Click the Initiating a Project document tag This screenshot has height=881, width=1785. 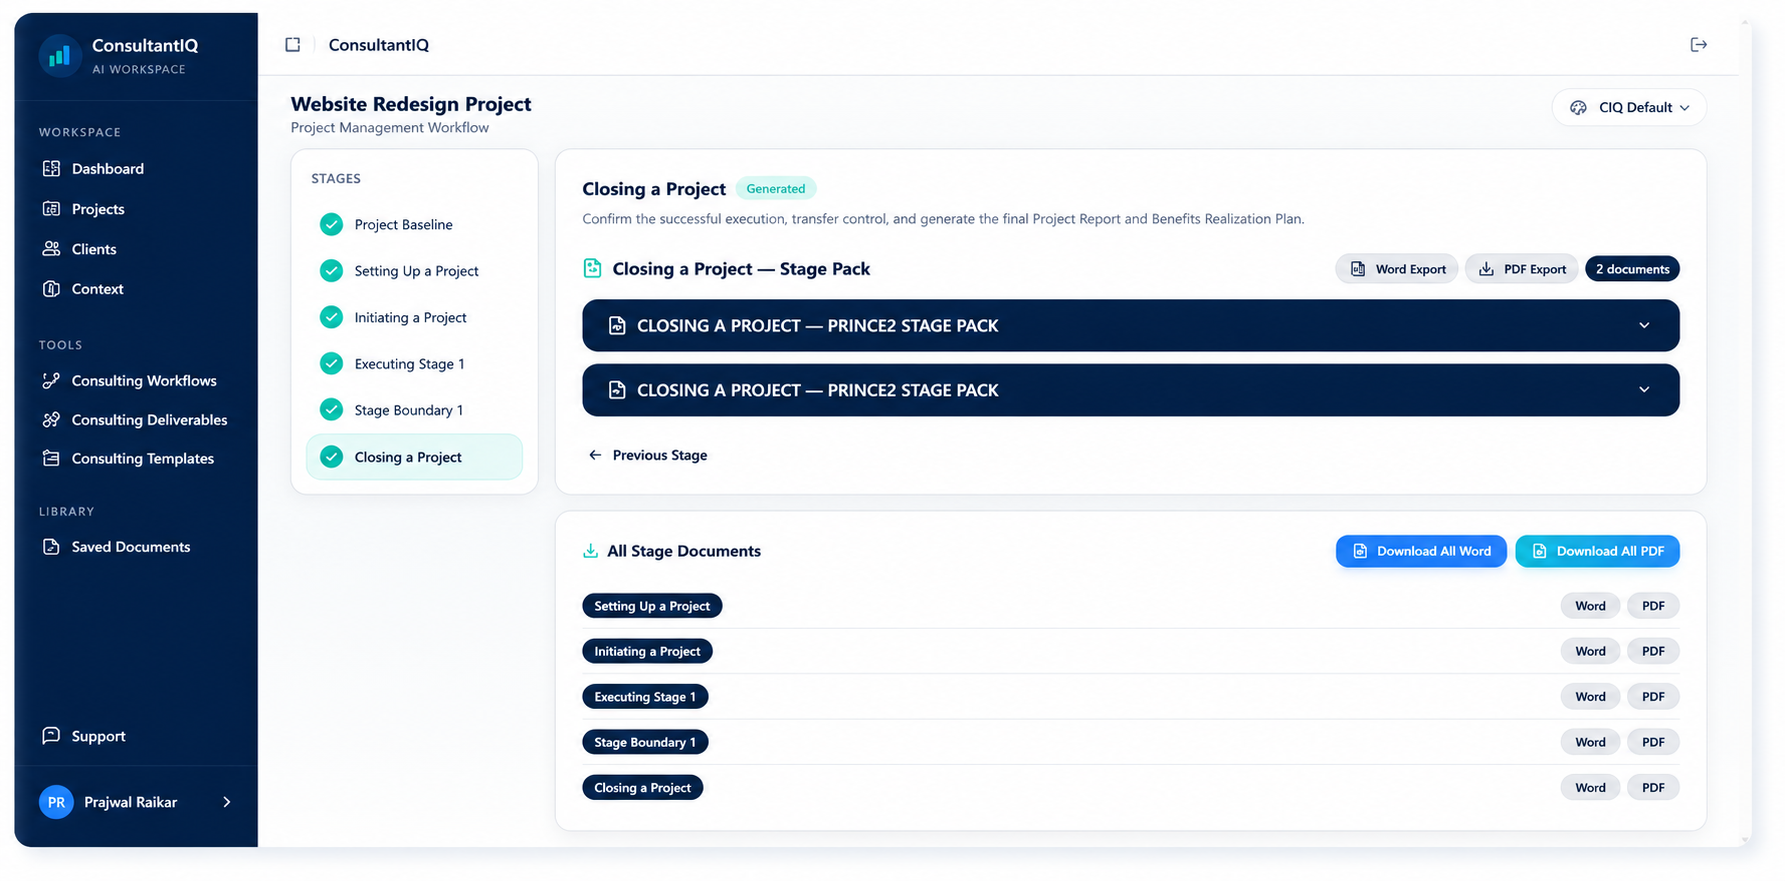click(x=647, y=651)
